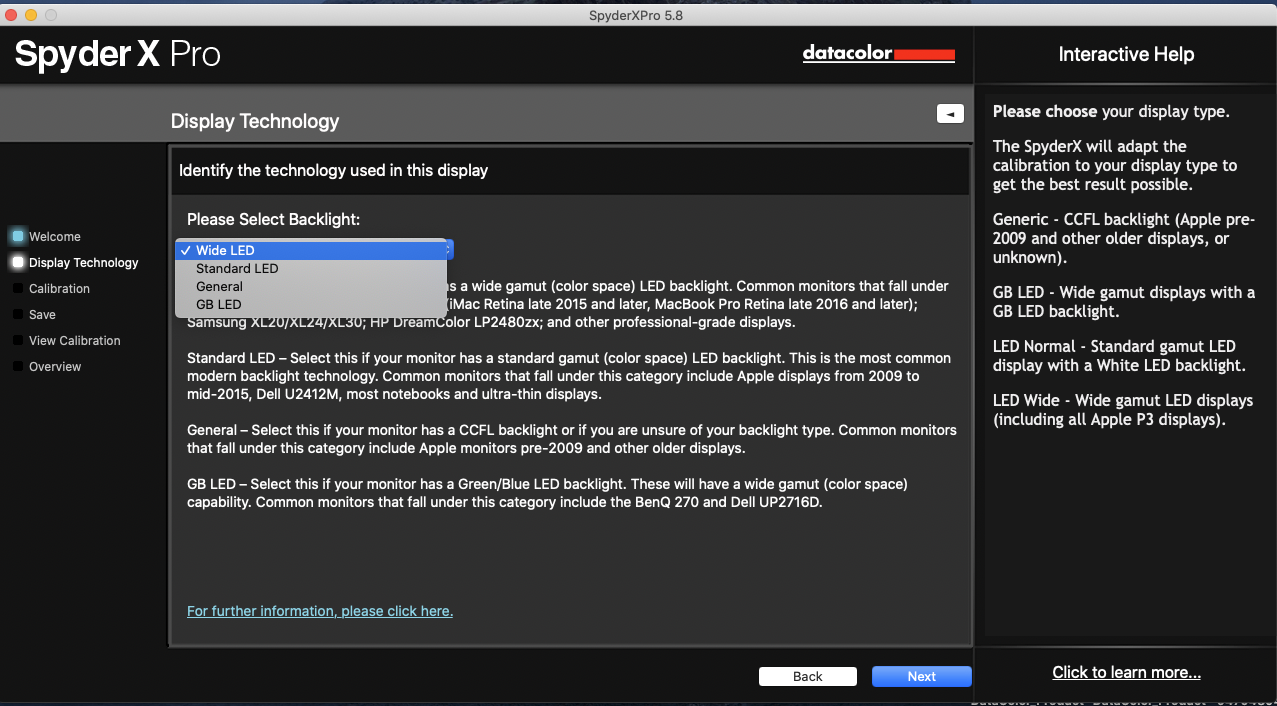
Task: Click the datacolor logo
Action: 878,54
